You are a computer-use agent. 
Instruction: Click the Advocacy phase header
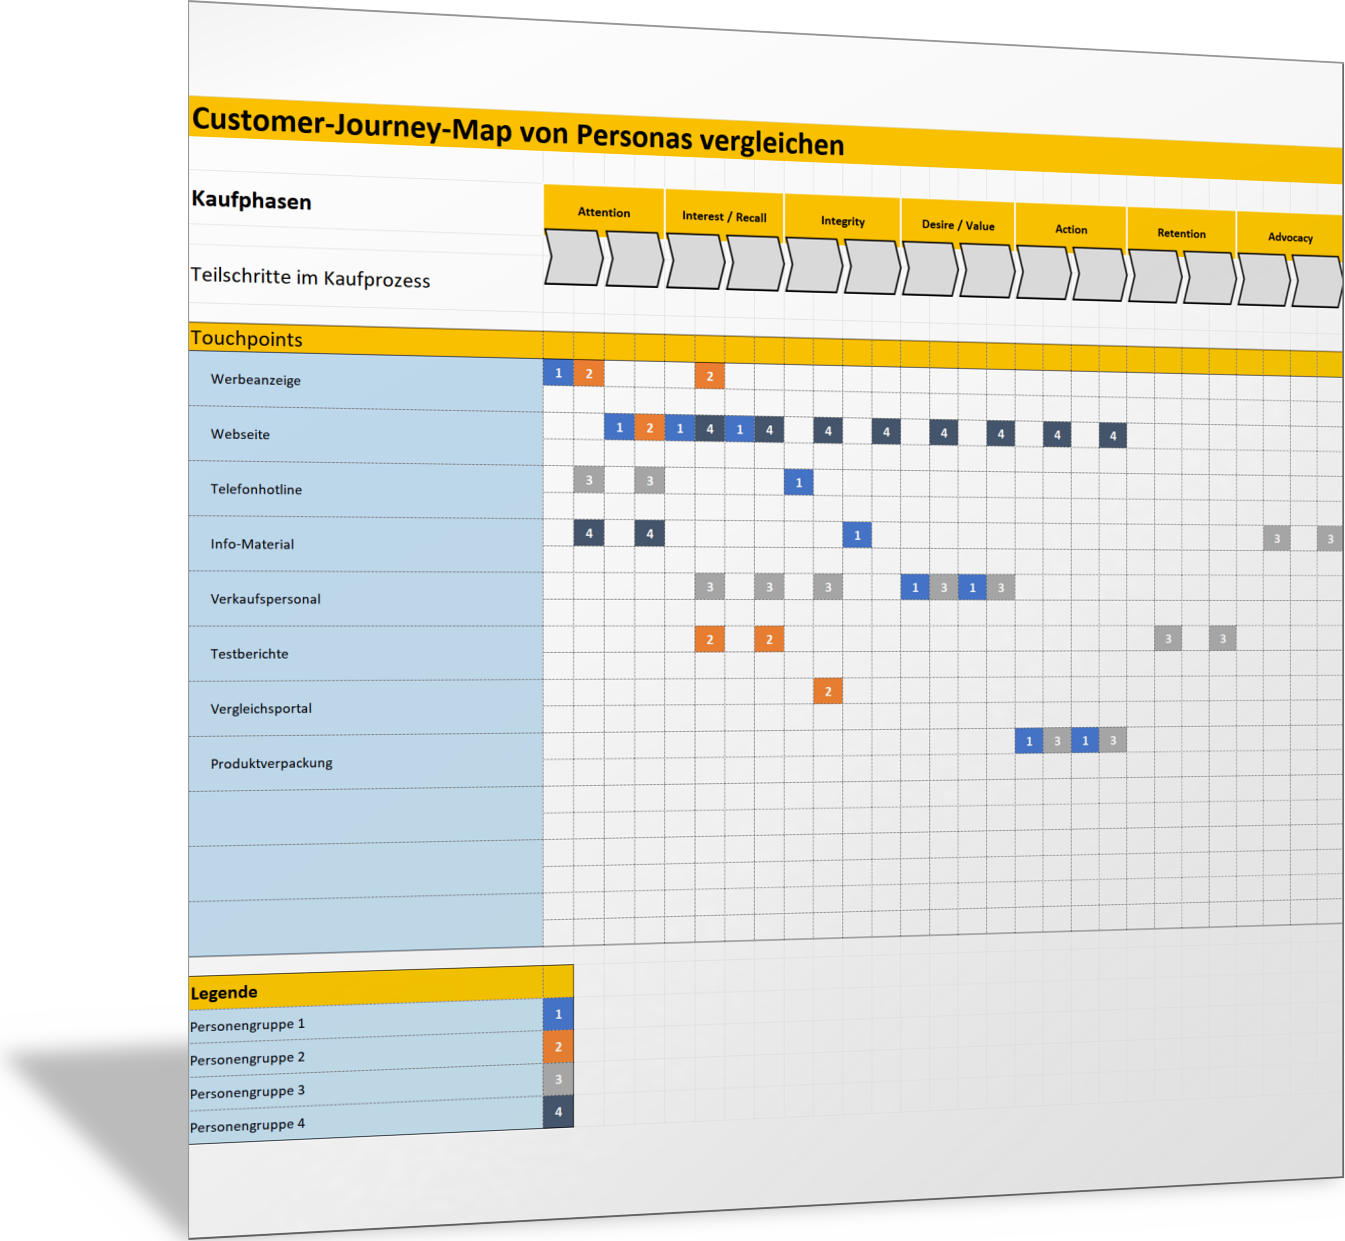tap(1290, 237)
